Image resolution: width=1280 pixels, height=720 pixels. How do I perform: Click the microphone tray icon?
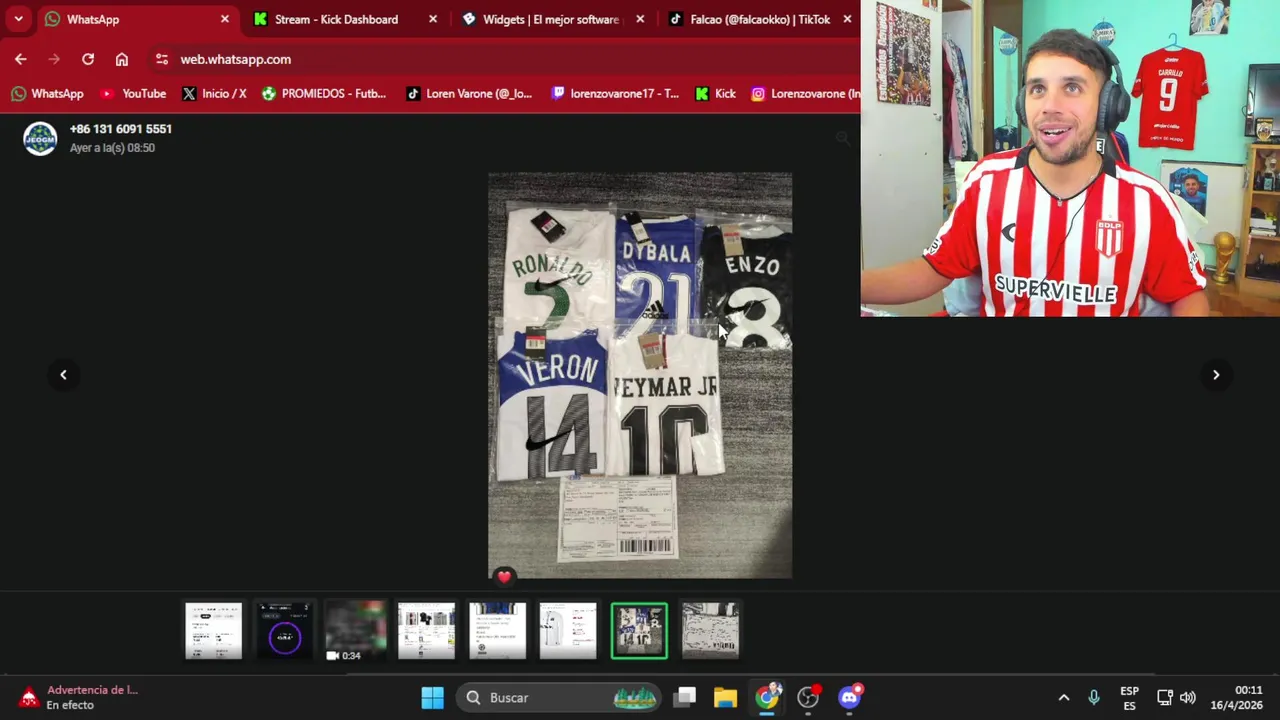tap(1094, 697)
